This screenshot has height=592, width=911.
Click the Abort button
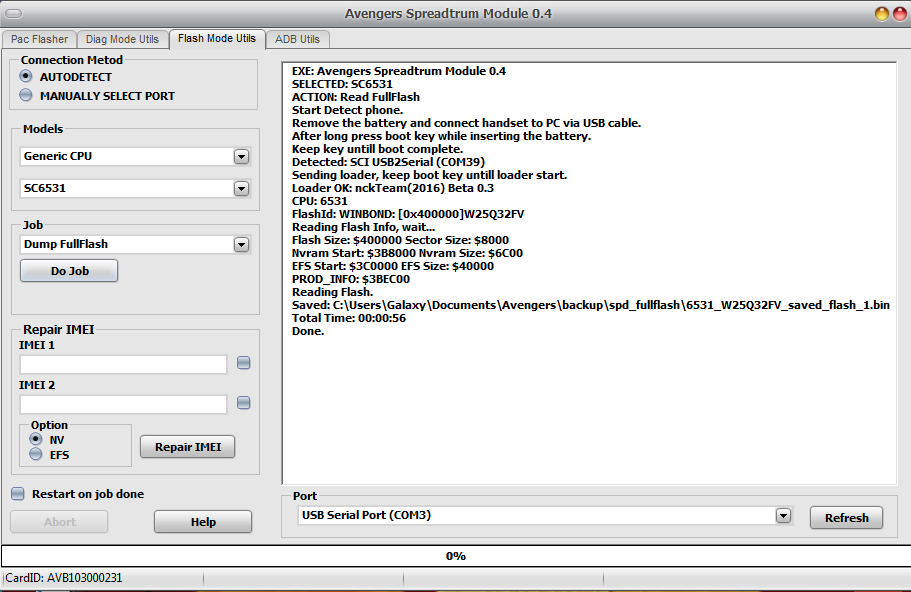(x=59, y=522)
